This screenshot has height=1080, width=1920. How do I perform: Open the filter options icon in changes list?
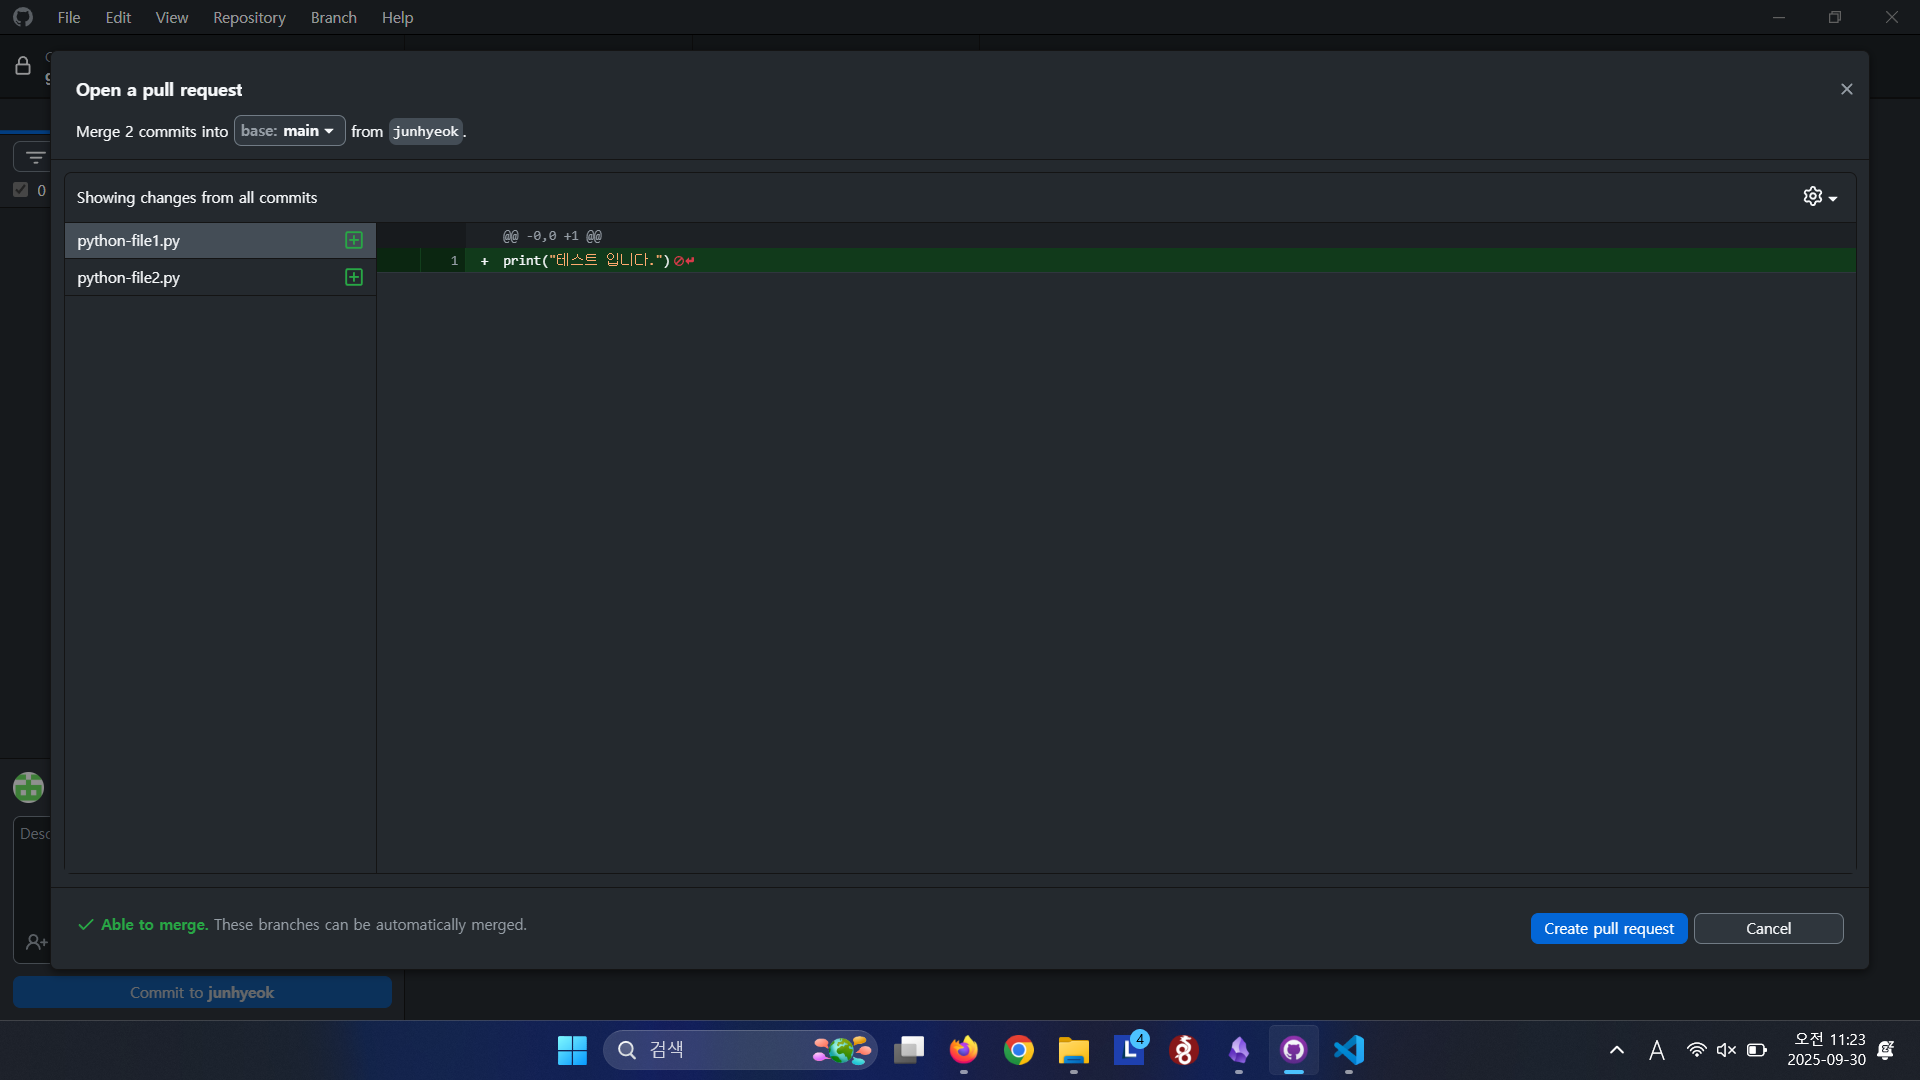click(x=35, y=157)
